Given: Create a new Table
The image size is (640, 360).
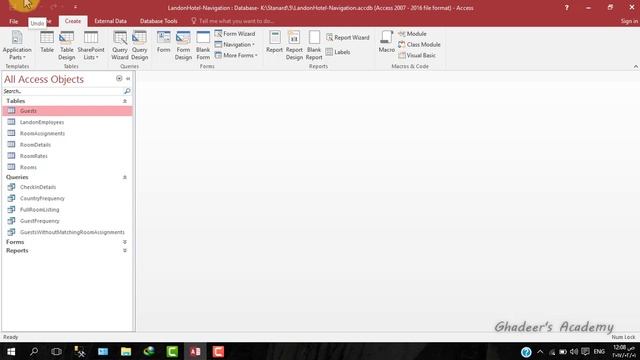Looking at the screenshot, I should point(47,42).
